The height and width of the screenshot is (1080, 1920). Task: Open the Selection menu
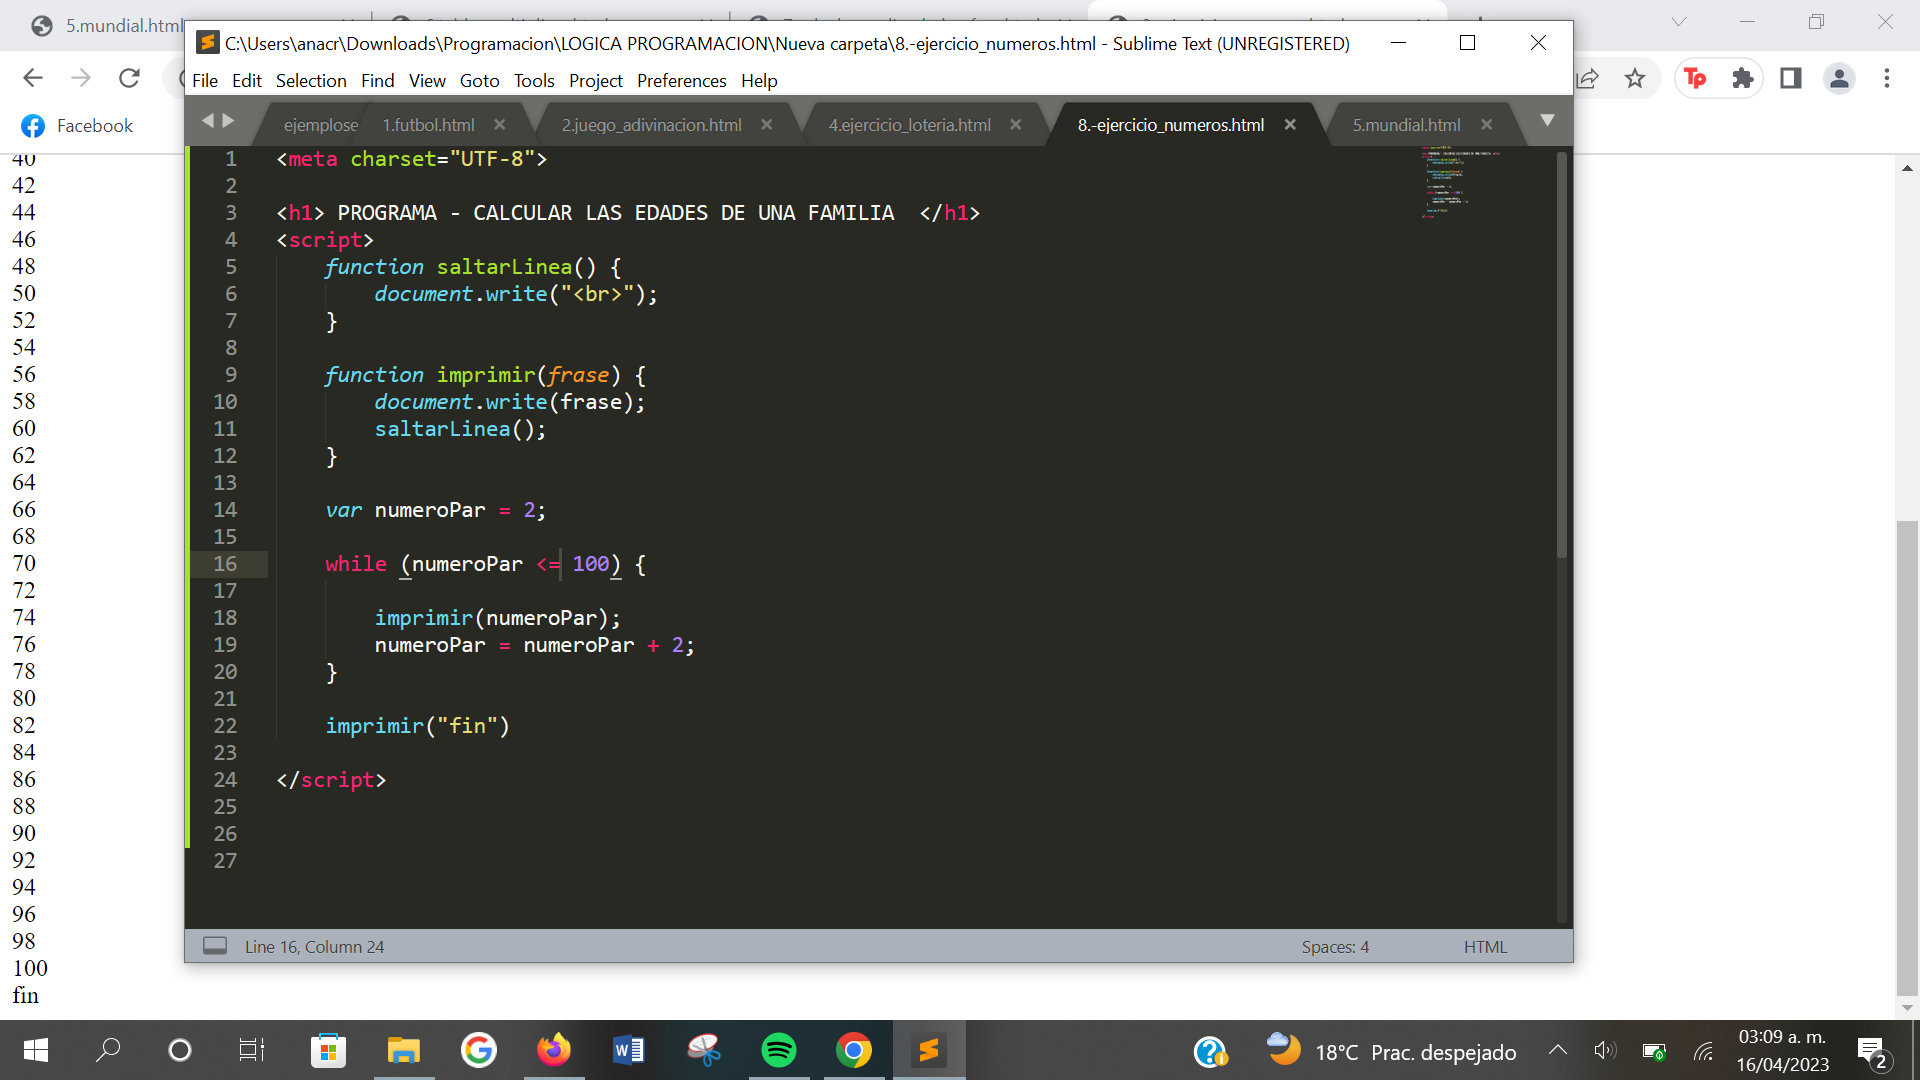click(311, 81)
